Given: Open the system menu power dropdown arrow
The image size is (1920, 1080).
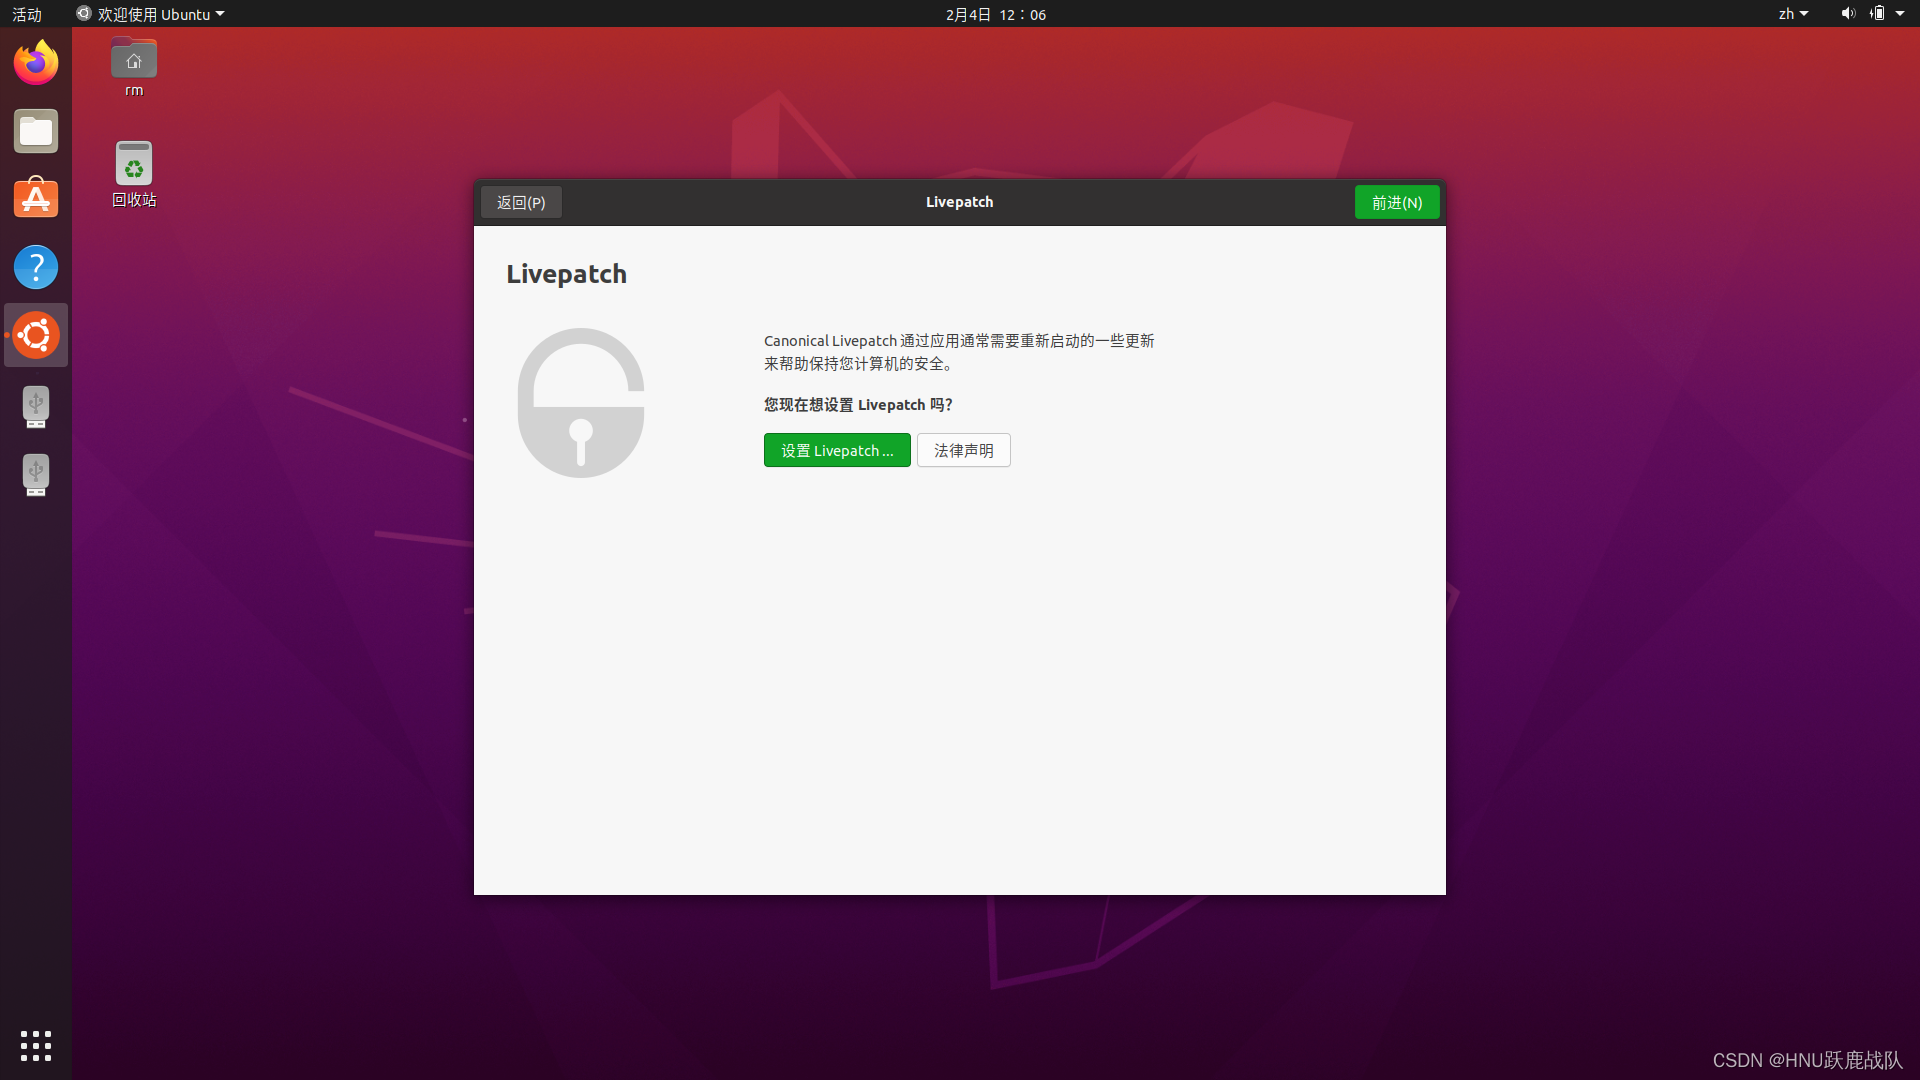Looking at the screenshot, I should pos(1900,14).
